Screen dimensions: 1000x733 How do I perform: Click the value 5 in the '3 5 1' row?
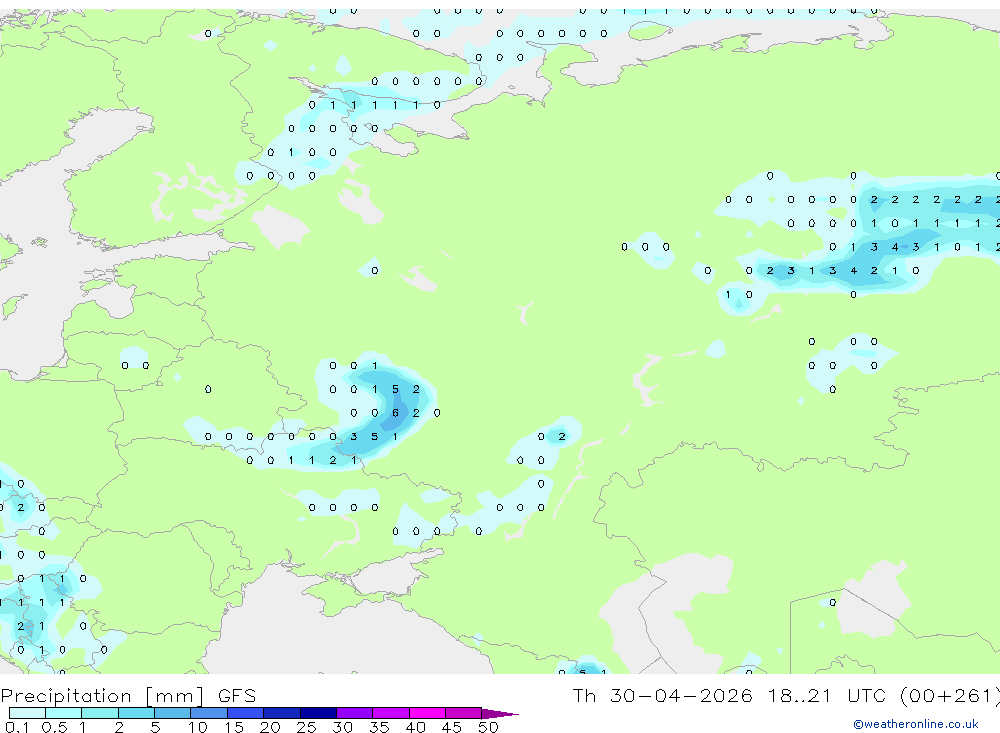click(374, 437)
